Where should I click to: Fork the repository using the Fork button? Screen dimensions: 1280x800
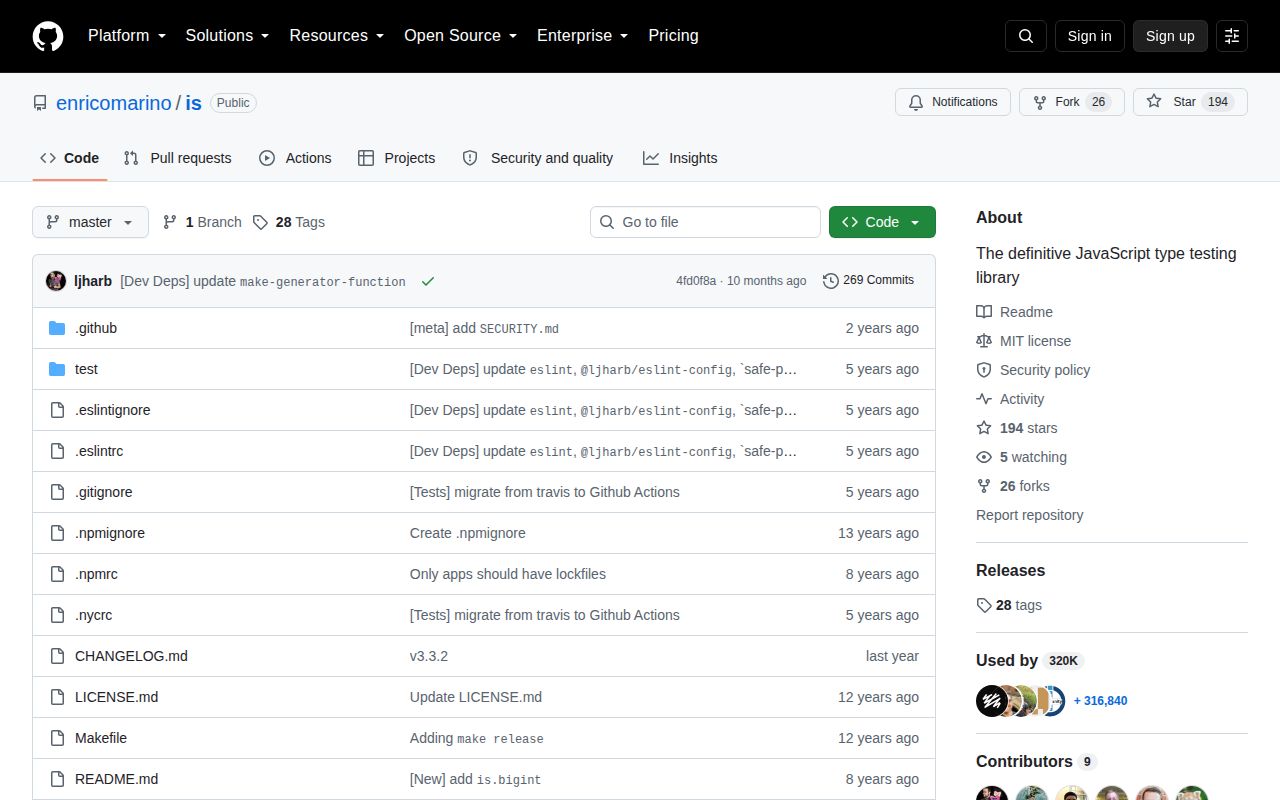click(x=1072, y=102)
